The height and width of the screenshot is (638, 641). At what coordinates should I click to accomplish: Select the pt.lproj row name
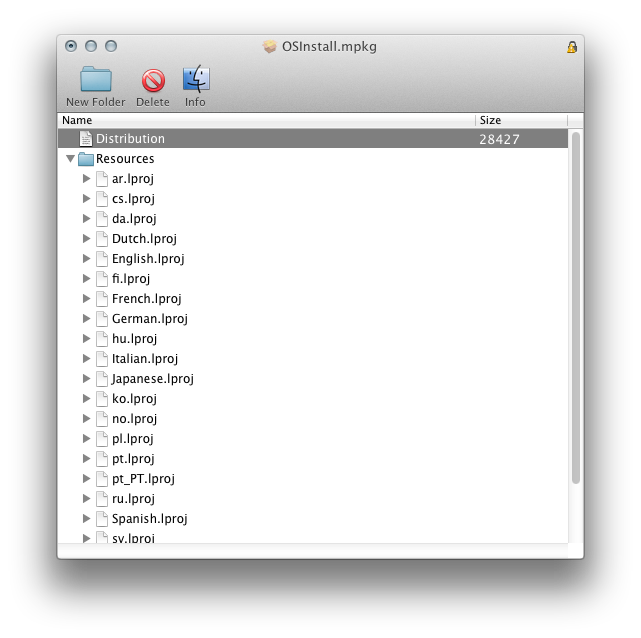pyautogui.click(x=133, y=459)
